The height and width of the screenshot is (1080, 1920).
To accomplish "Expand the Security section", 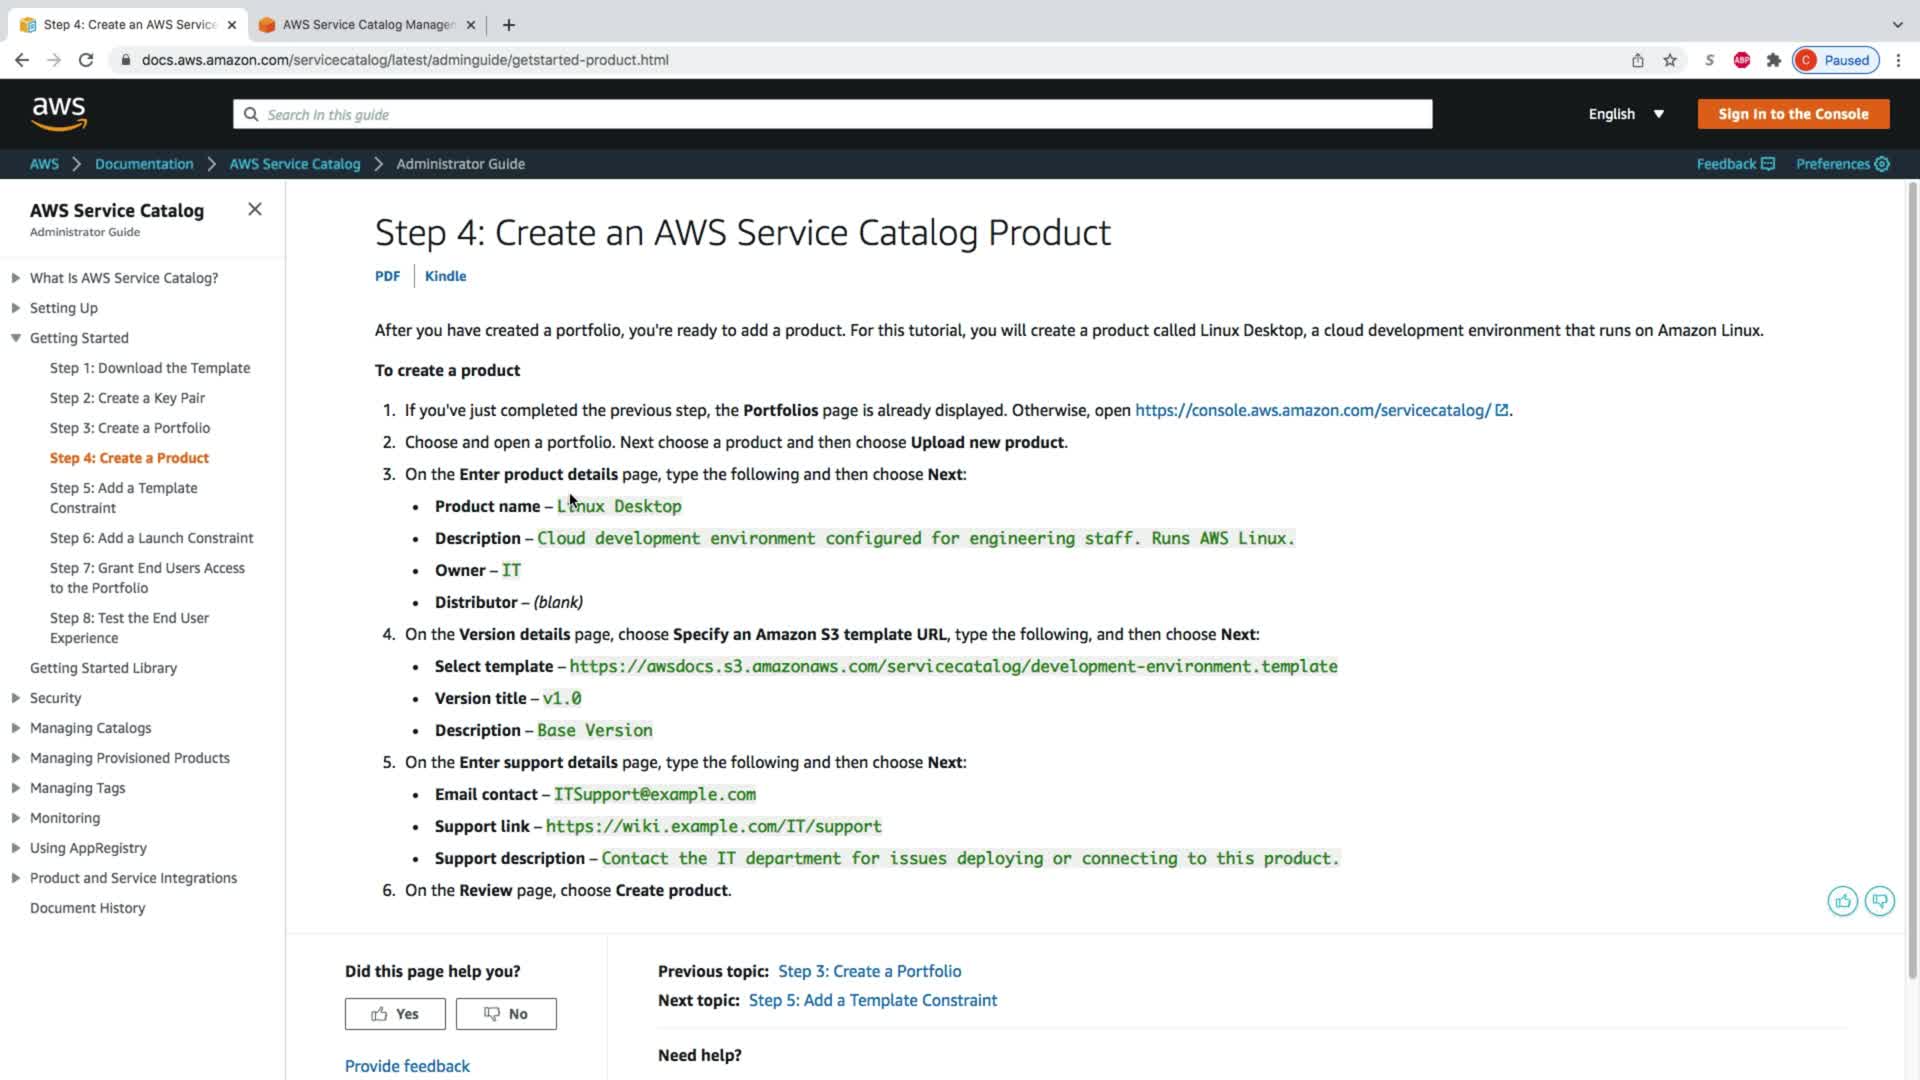I will [x=16, y=698].
